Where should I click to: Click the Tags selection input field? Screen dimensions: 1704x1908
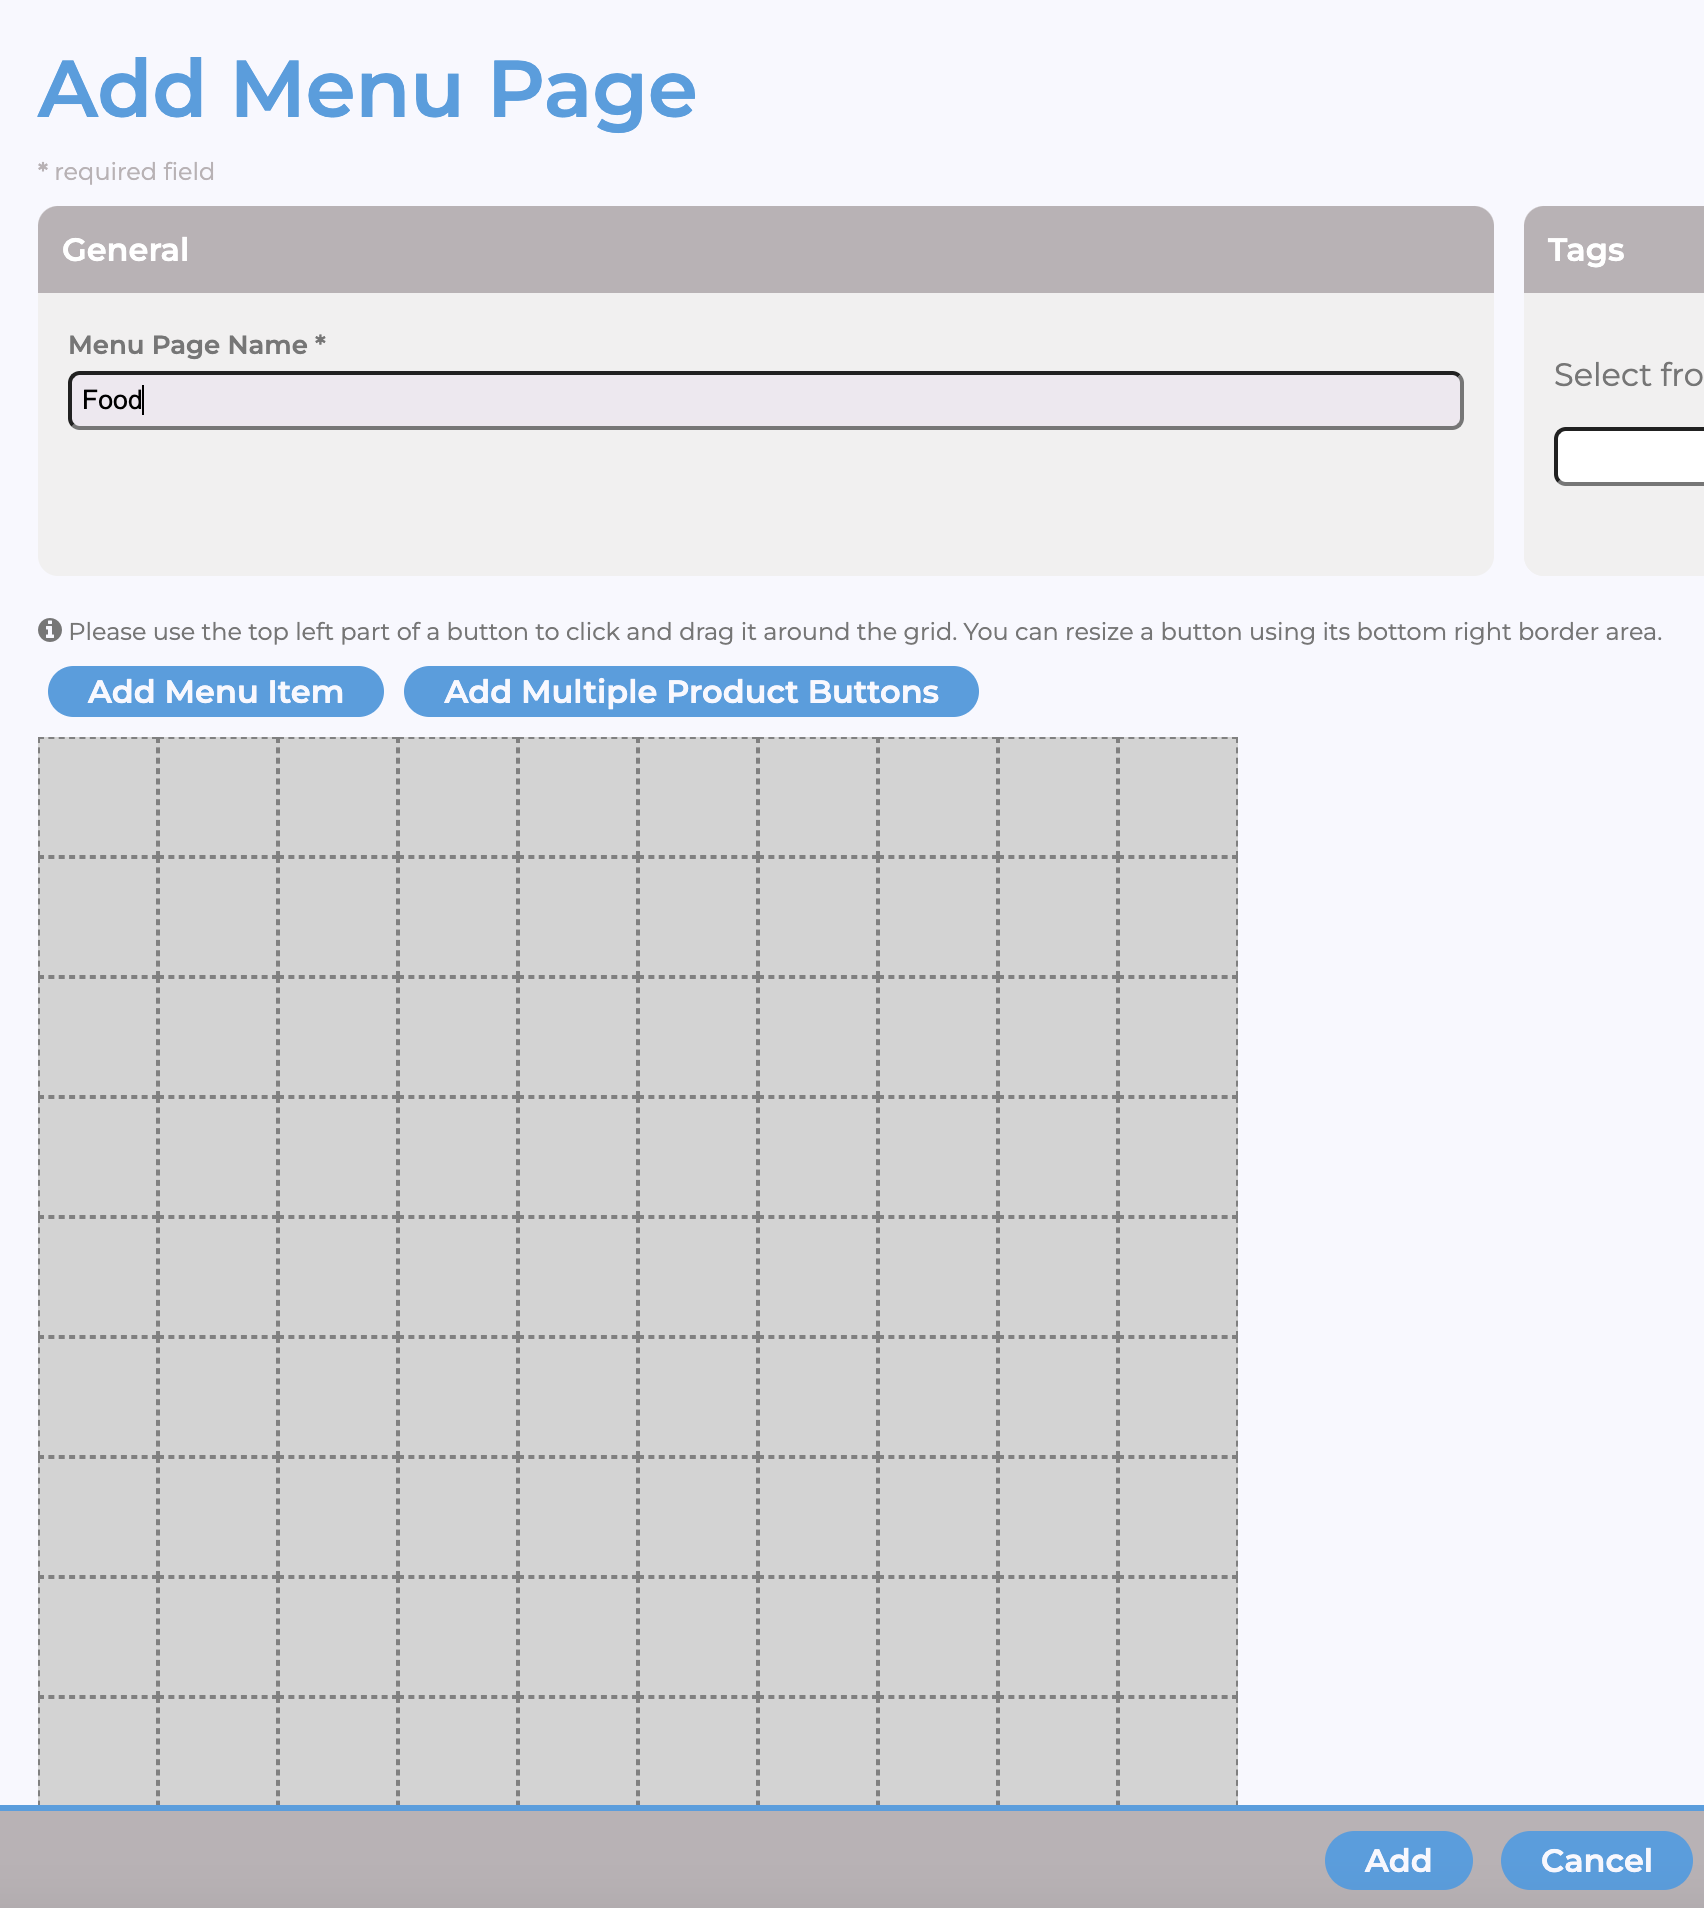tap(1630, 456)
